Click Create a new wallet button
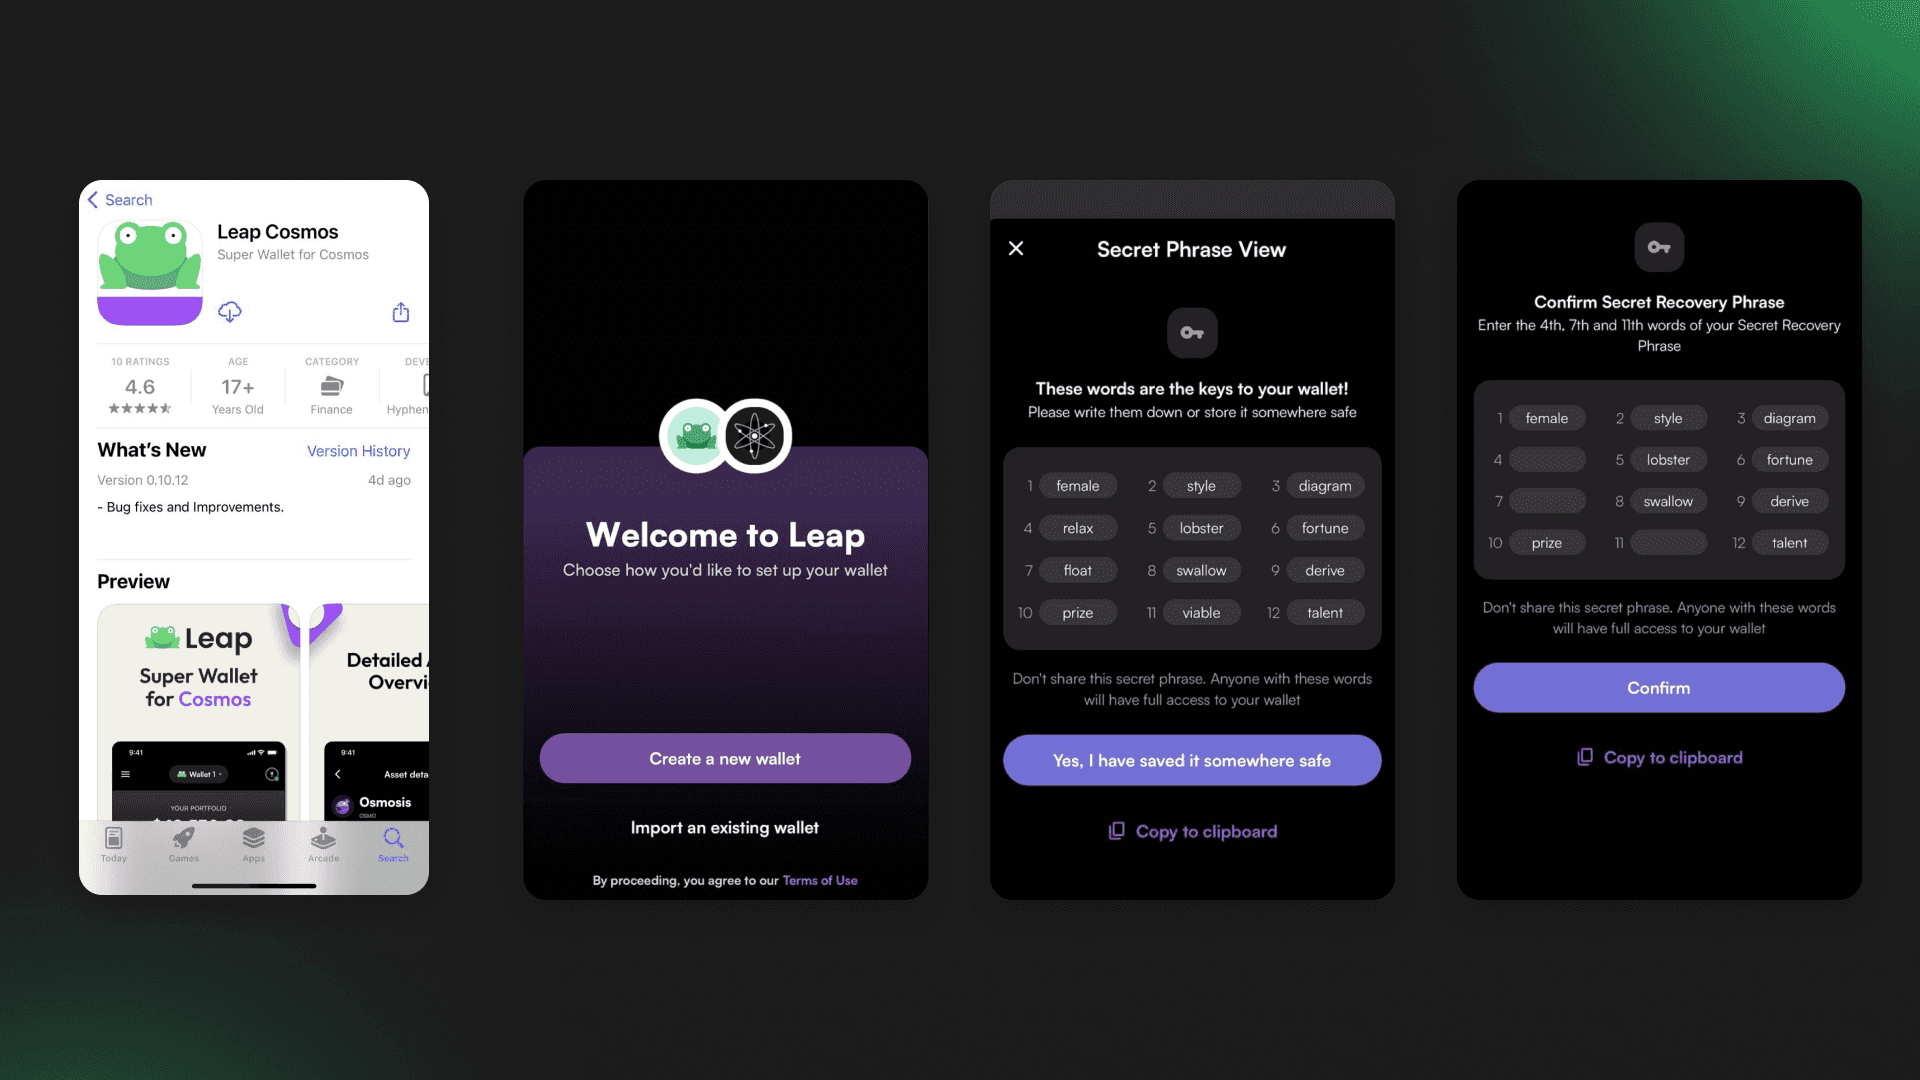1920x1080 pixels. [724, 758]
